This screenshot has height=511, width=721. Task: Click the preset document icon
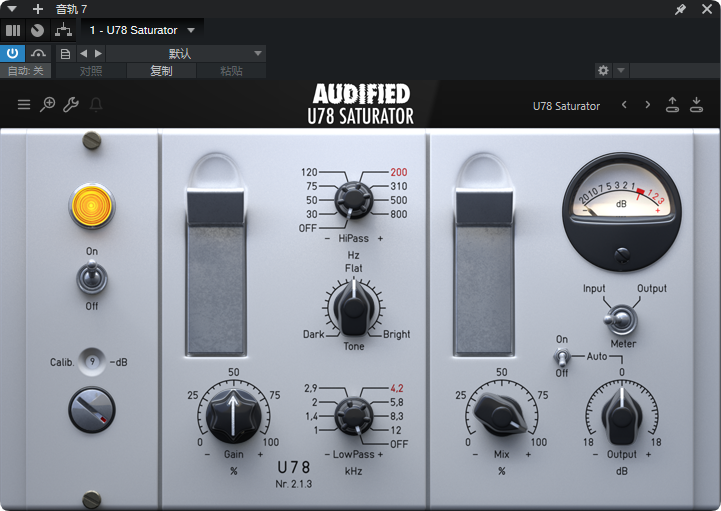pos(65,54)
